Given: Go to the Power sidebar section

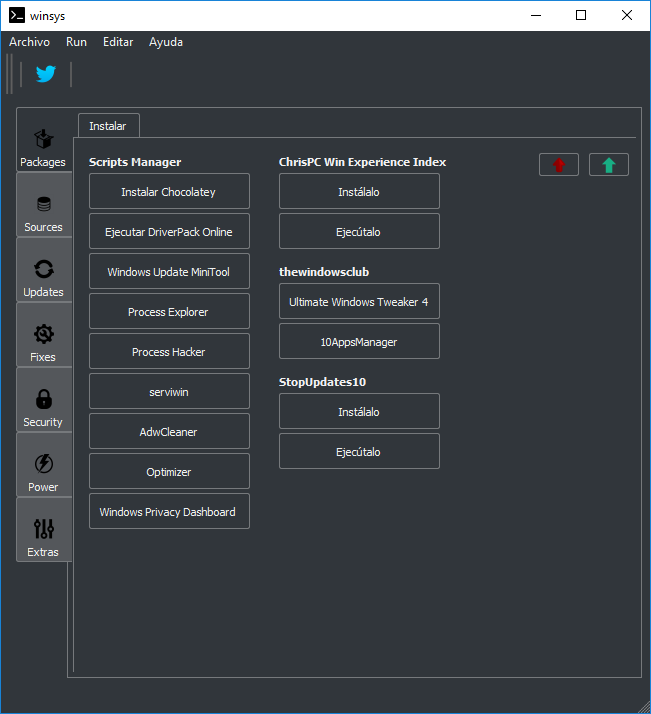Looking at the screenshot, I should coord(43,472).
